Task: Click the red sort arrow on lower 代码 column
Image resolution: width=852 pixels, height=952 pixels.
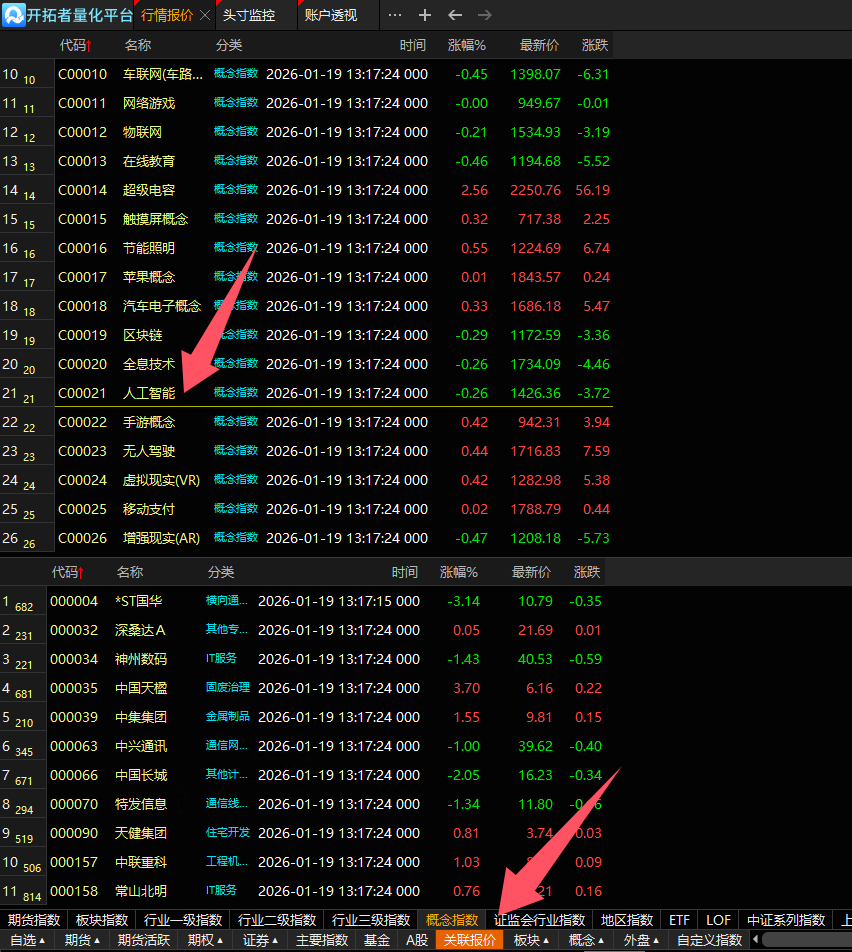Action: click(x=82, y=573)
